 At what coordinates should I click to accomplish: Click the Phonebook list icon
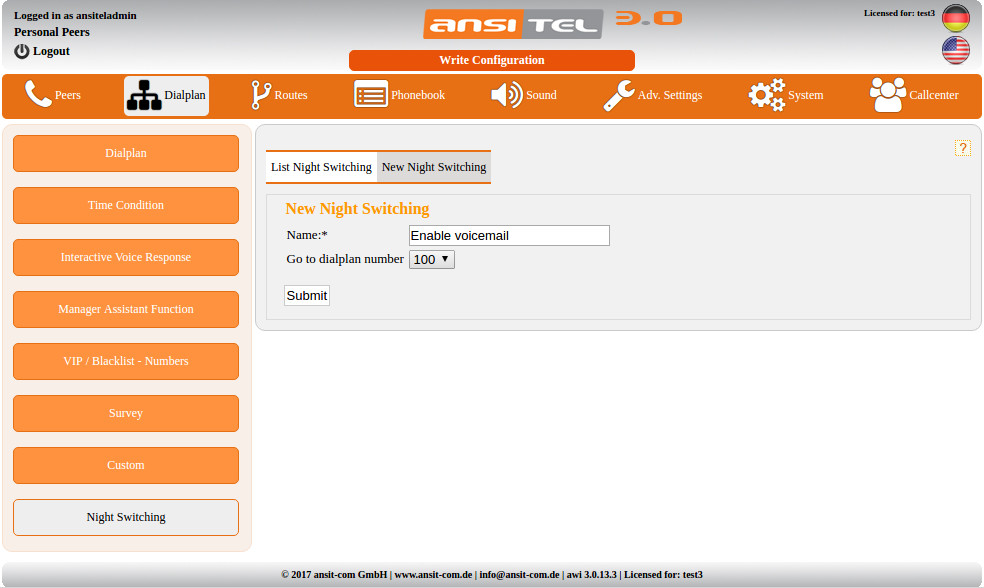[x=371, y=95]
